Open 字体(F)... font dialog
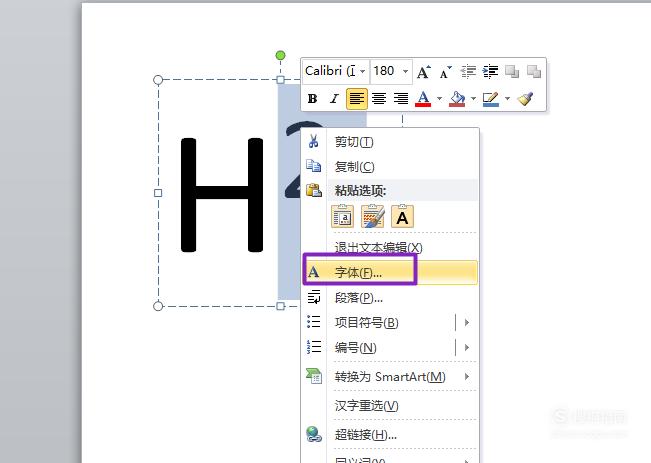The height and width of the screenshot is (463, 651). click(390, 272)
